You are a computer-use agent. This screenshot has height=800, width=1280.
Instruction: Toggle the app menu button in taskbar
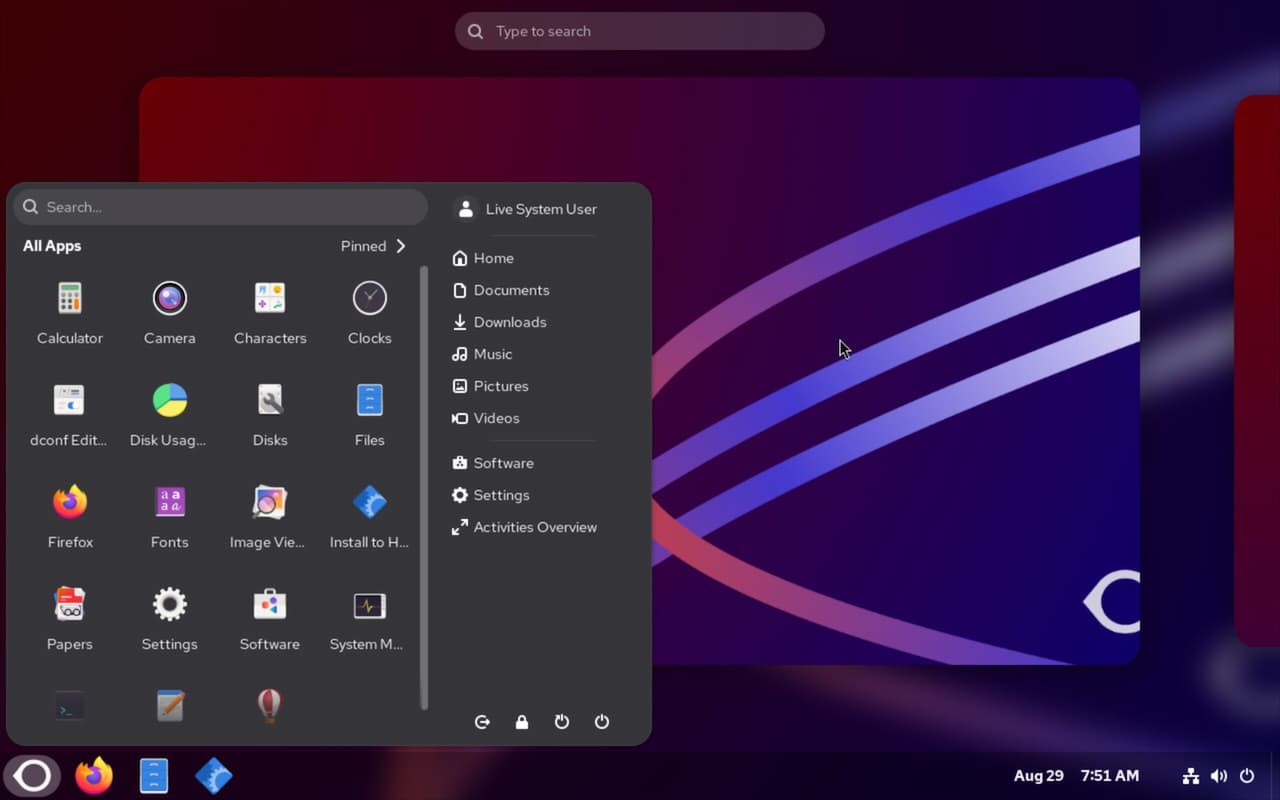pos(32,776)
